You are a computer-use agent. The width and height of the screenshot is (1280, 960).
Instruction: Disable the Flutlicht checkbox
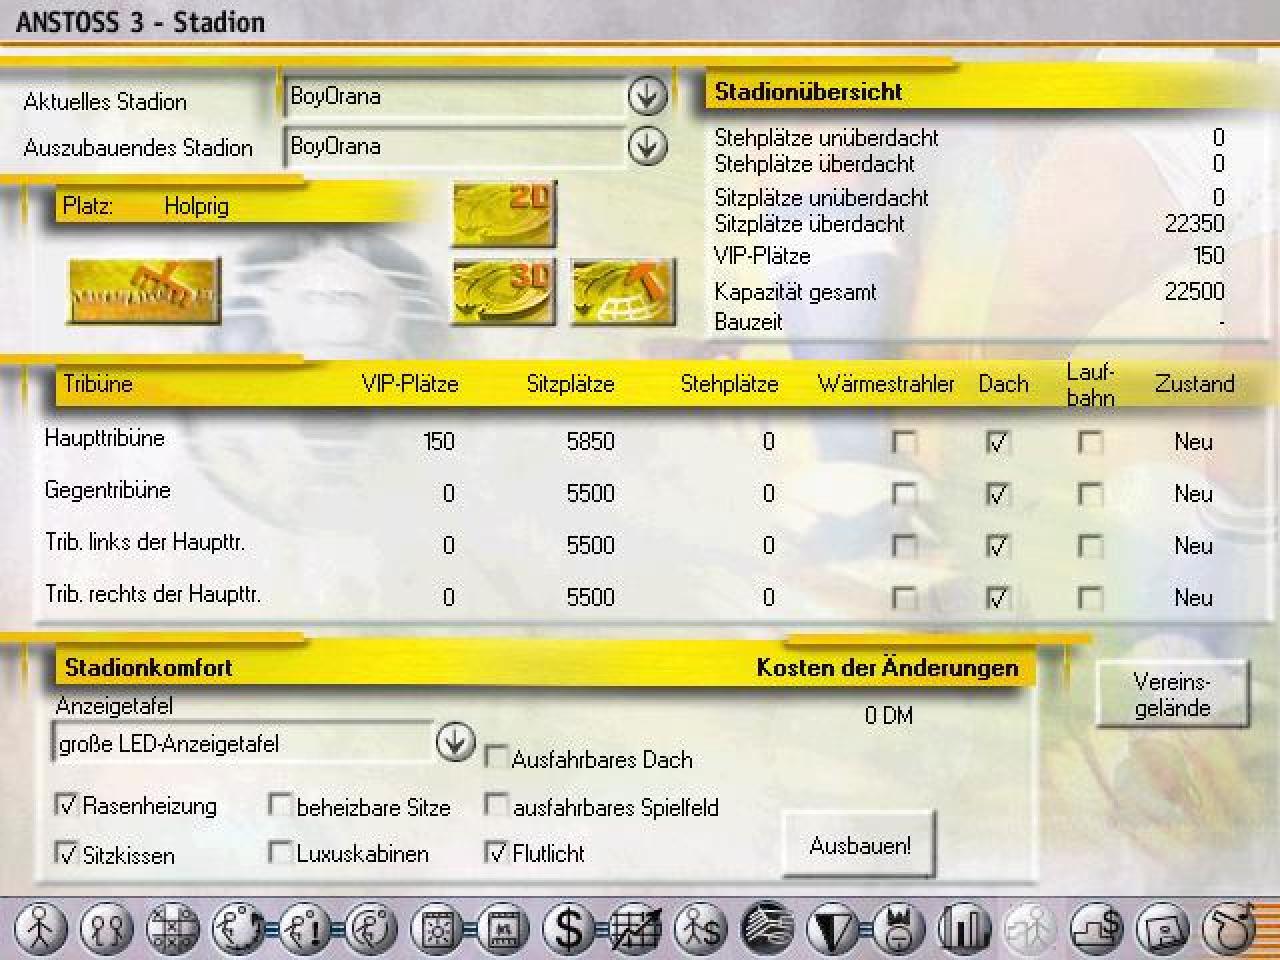(x=496, y=852)
